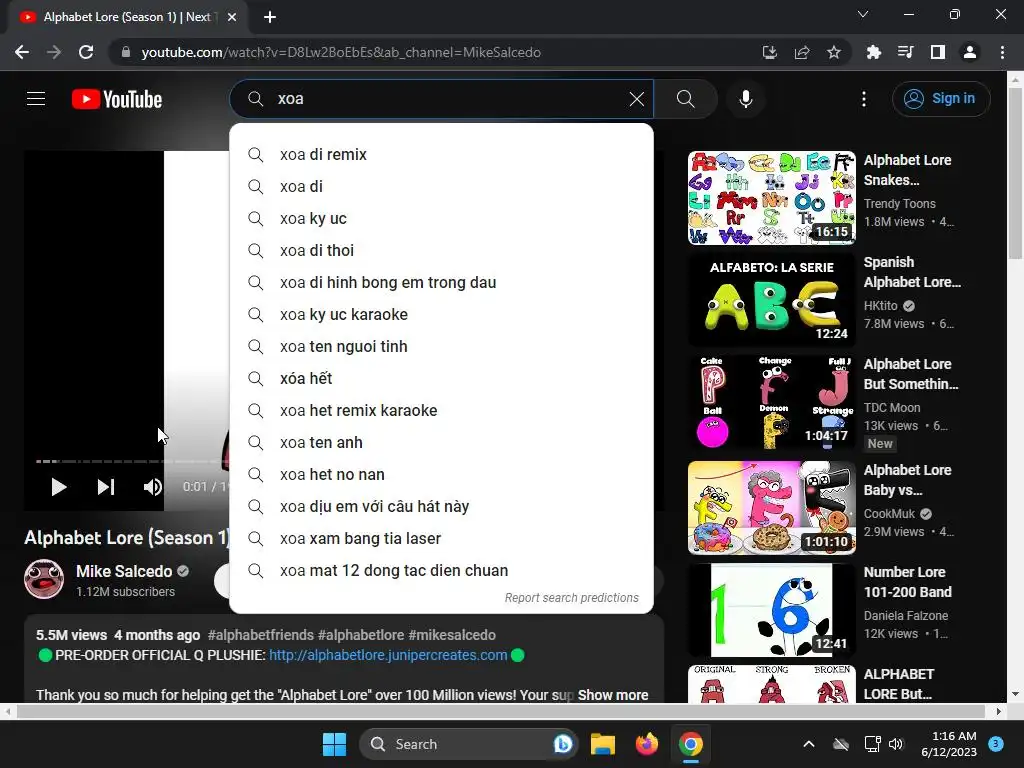Viewport: 1024px width, 768px height.
Task: Open Chrome profile icon
Action: click(970, 52)
